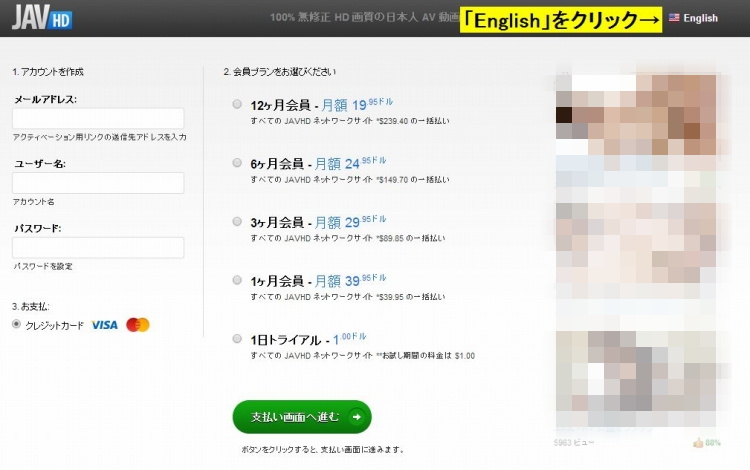The height and width of the screenshot is (470, 750).
Task: Click the 支払い画面へ進む button
Action: [x=302, y=417]
